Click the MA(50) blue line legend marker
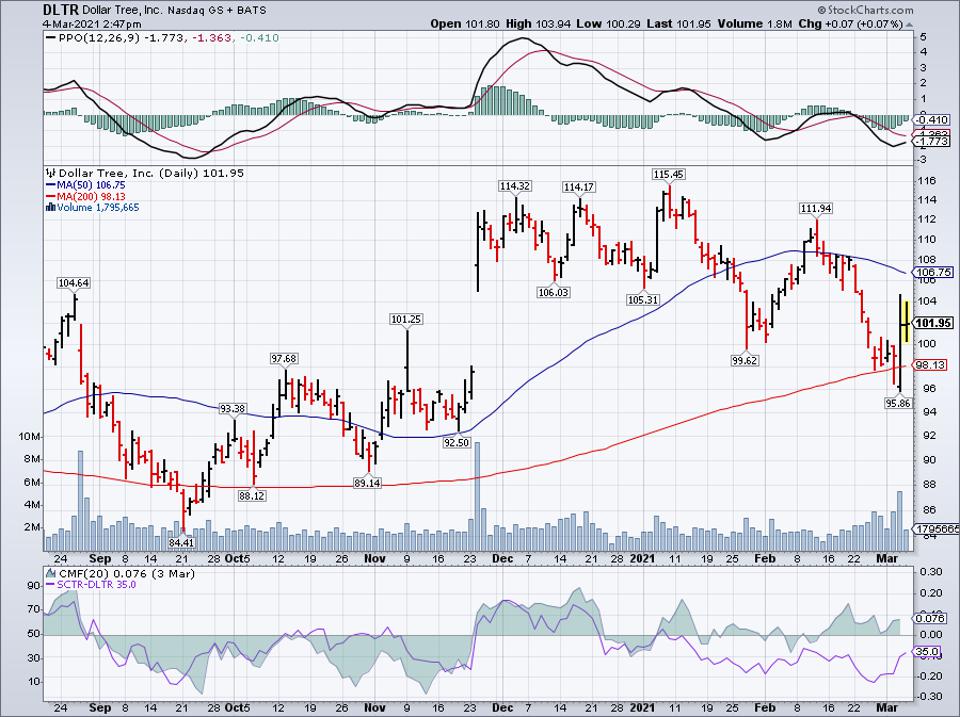960x717 pixels. 49,184
